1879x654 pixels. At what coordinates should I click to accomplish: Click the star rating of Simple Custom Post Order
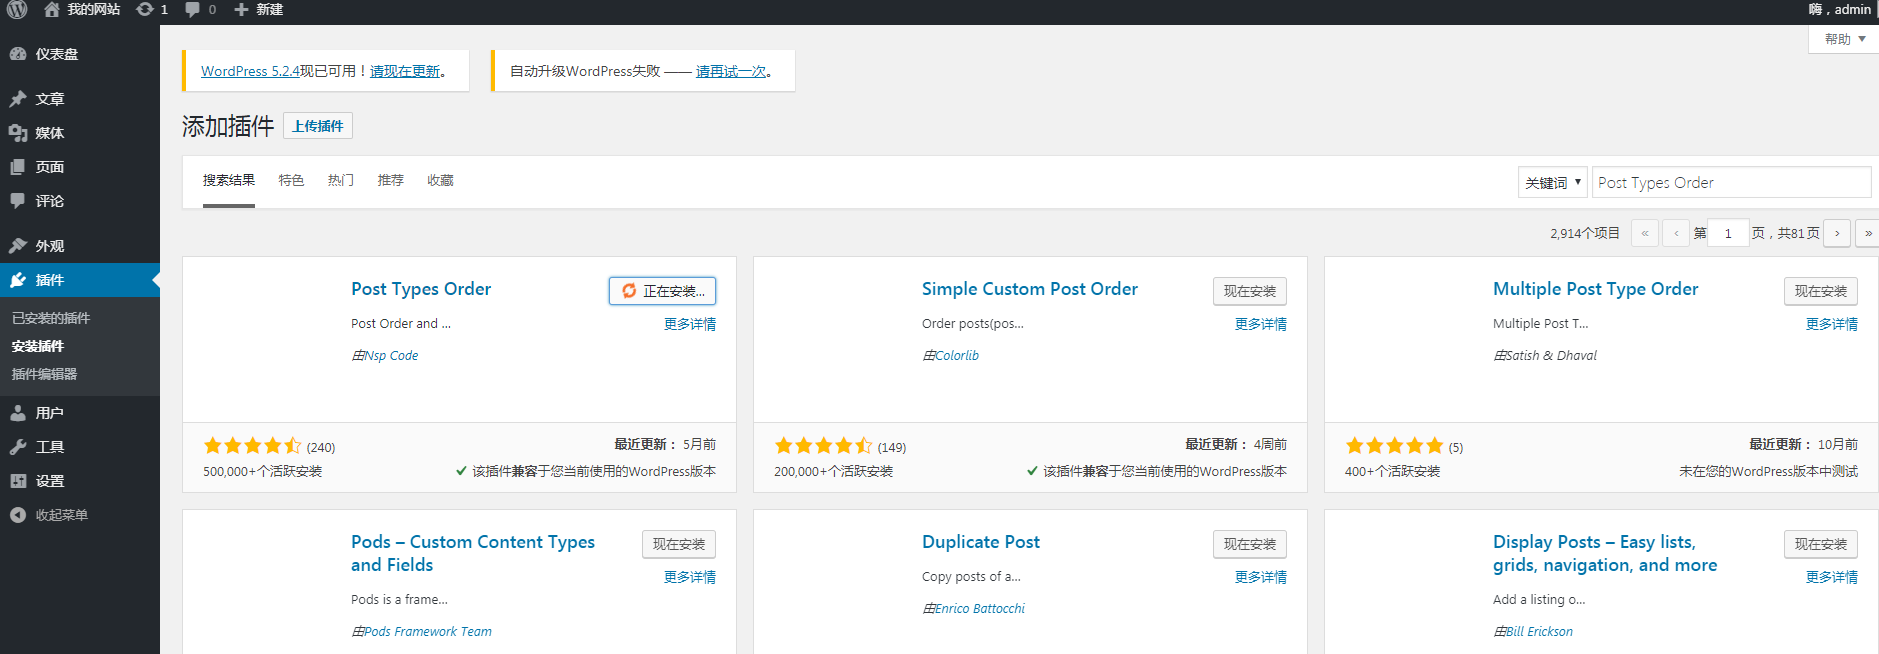823,446
